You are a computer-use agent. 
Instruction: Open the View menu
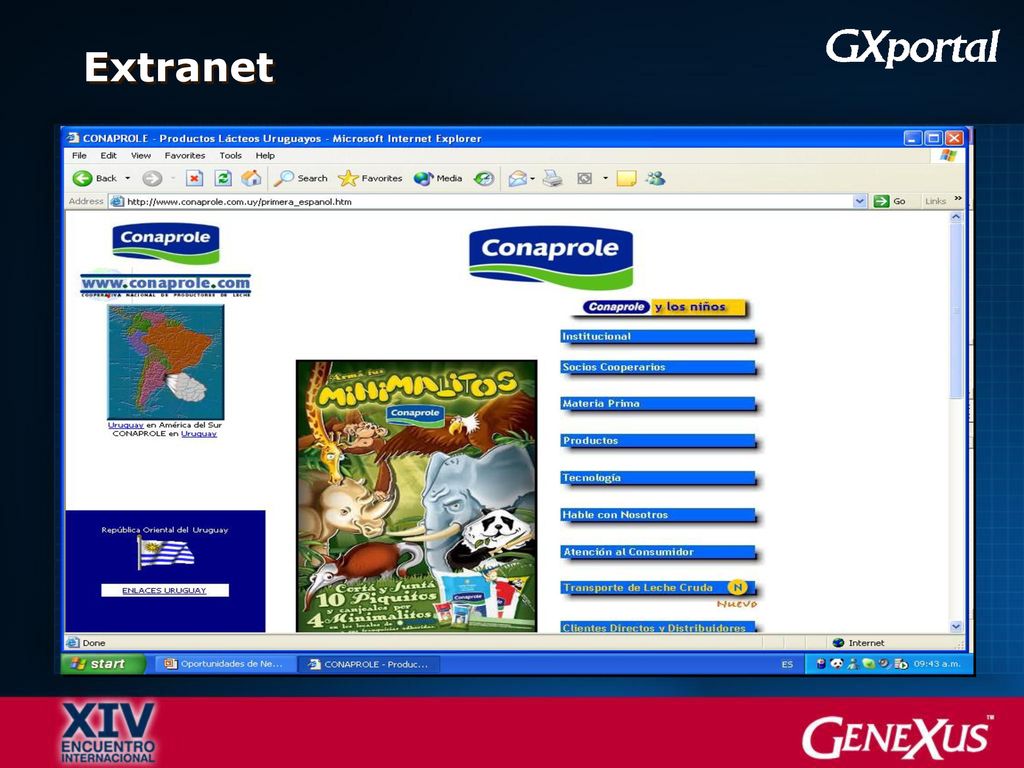coord(140,155)
